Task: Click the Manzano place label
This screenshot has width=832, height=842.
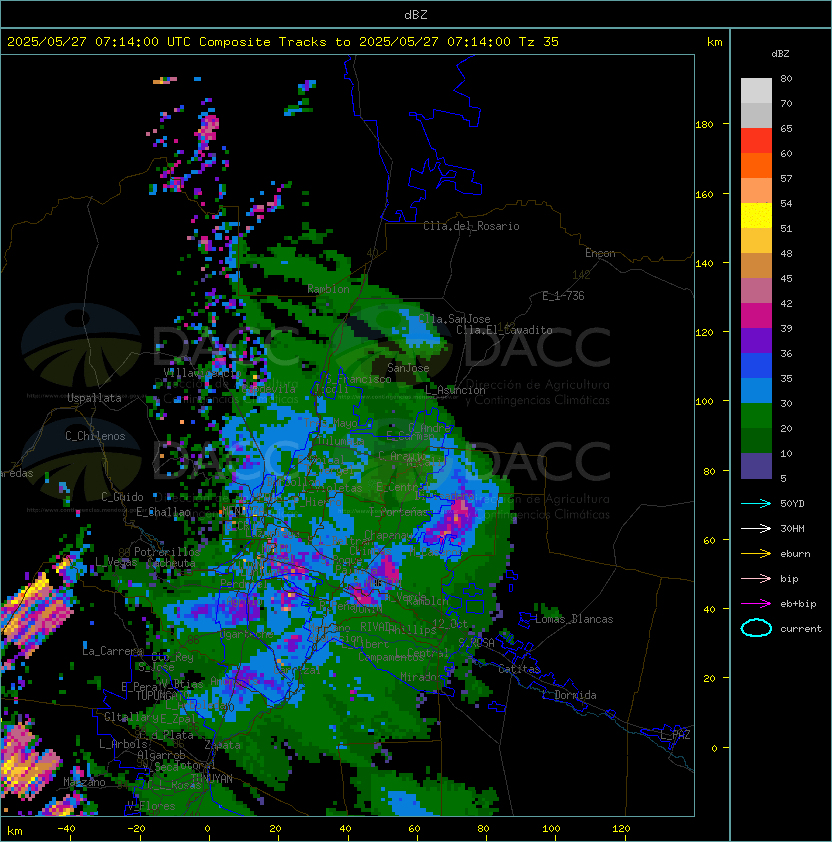Action: pyautogui.click(x=84, y=782)
